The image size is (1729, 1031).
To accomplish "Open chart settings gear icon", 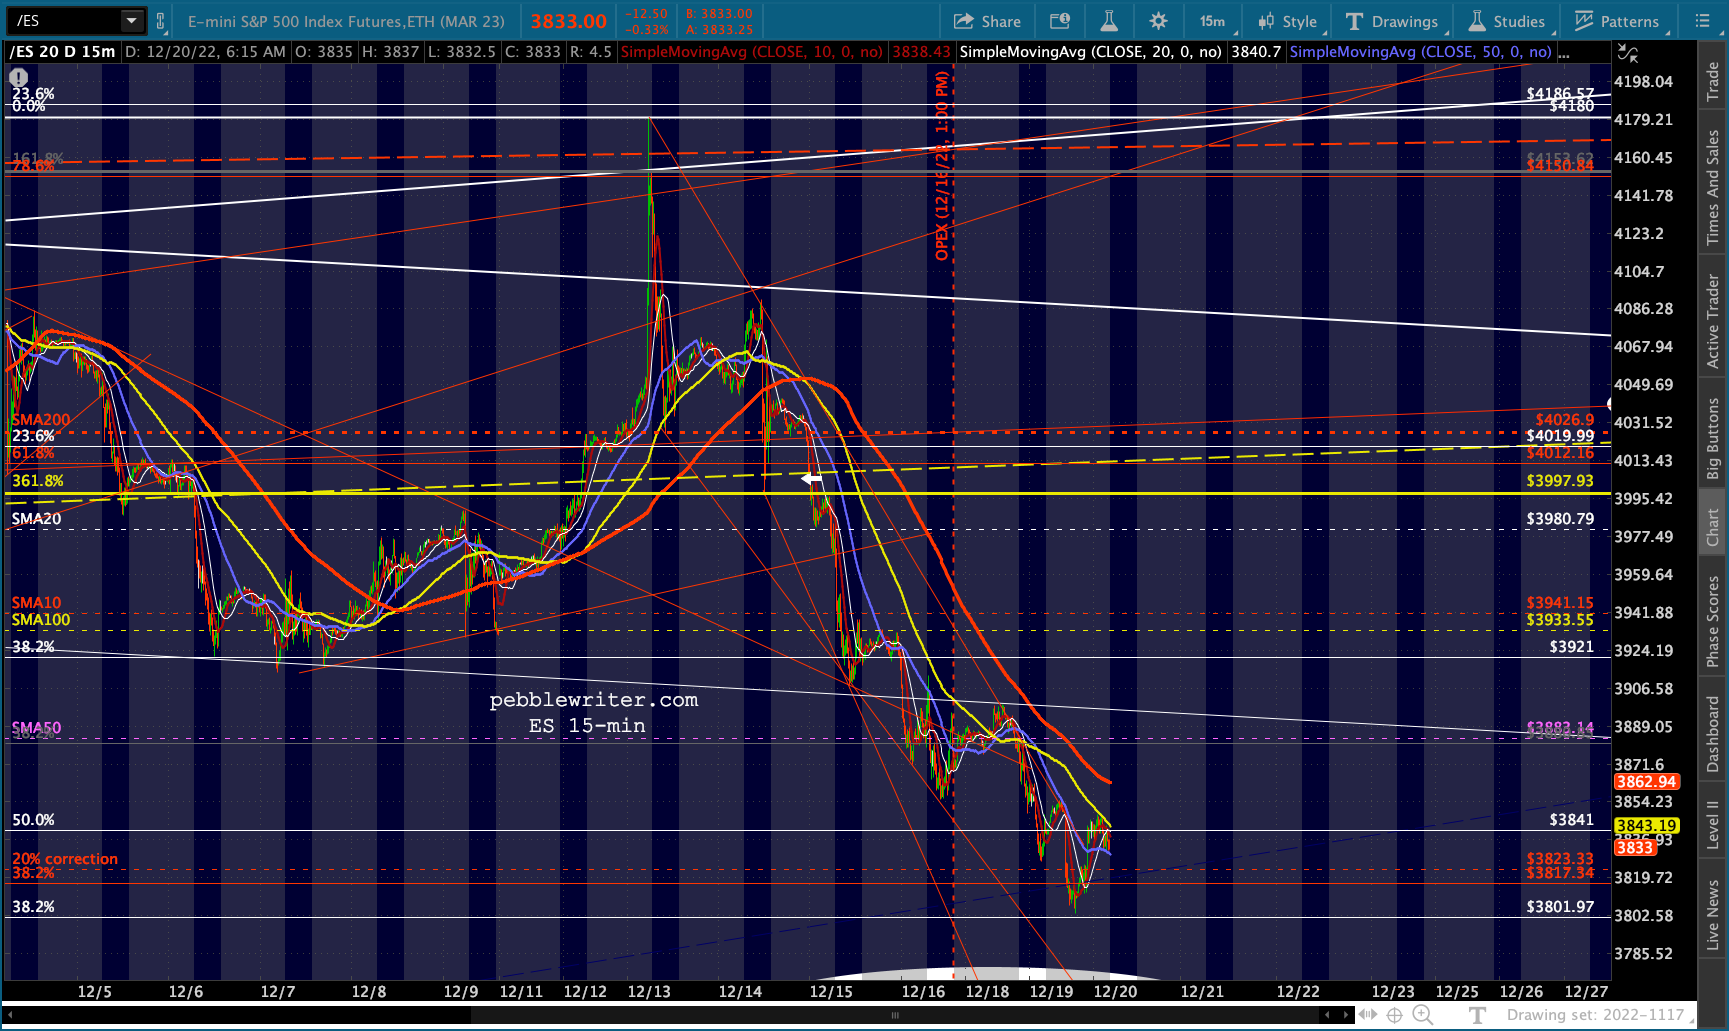I will click(1158, 21).
